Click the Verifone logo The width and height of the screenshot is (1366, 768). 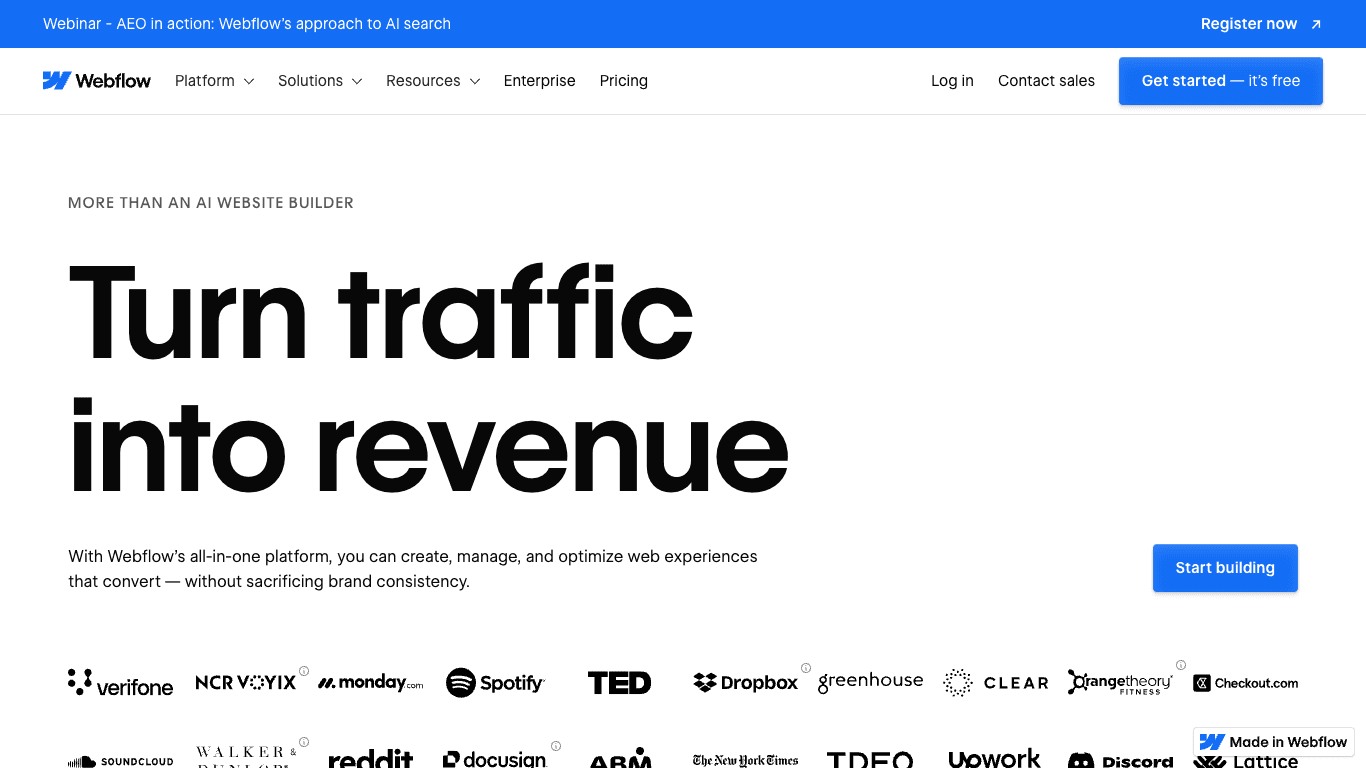click(x=120, y=682)
